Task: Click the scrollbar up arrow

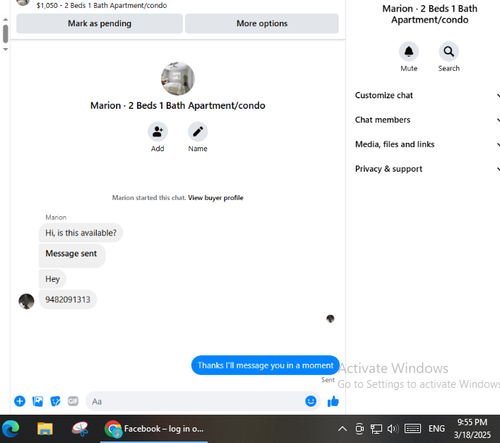Action: click(5, 20)
